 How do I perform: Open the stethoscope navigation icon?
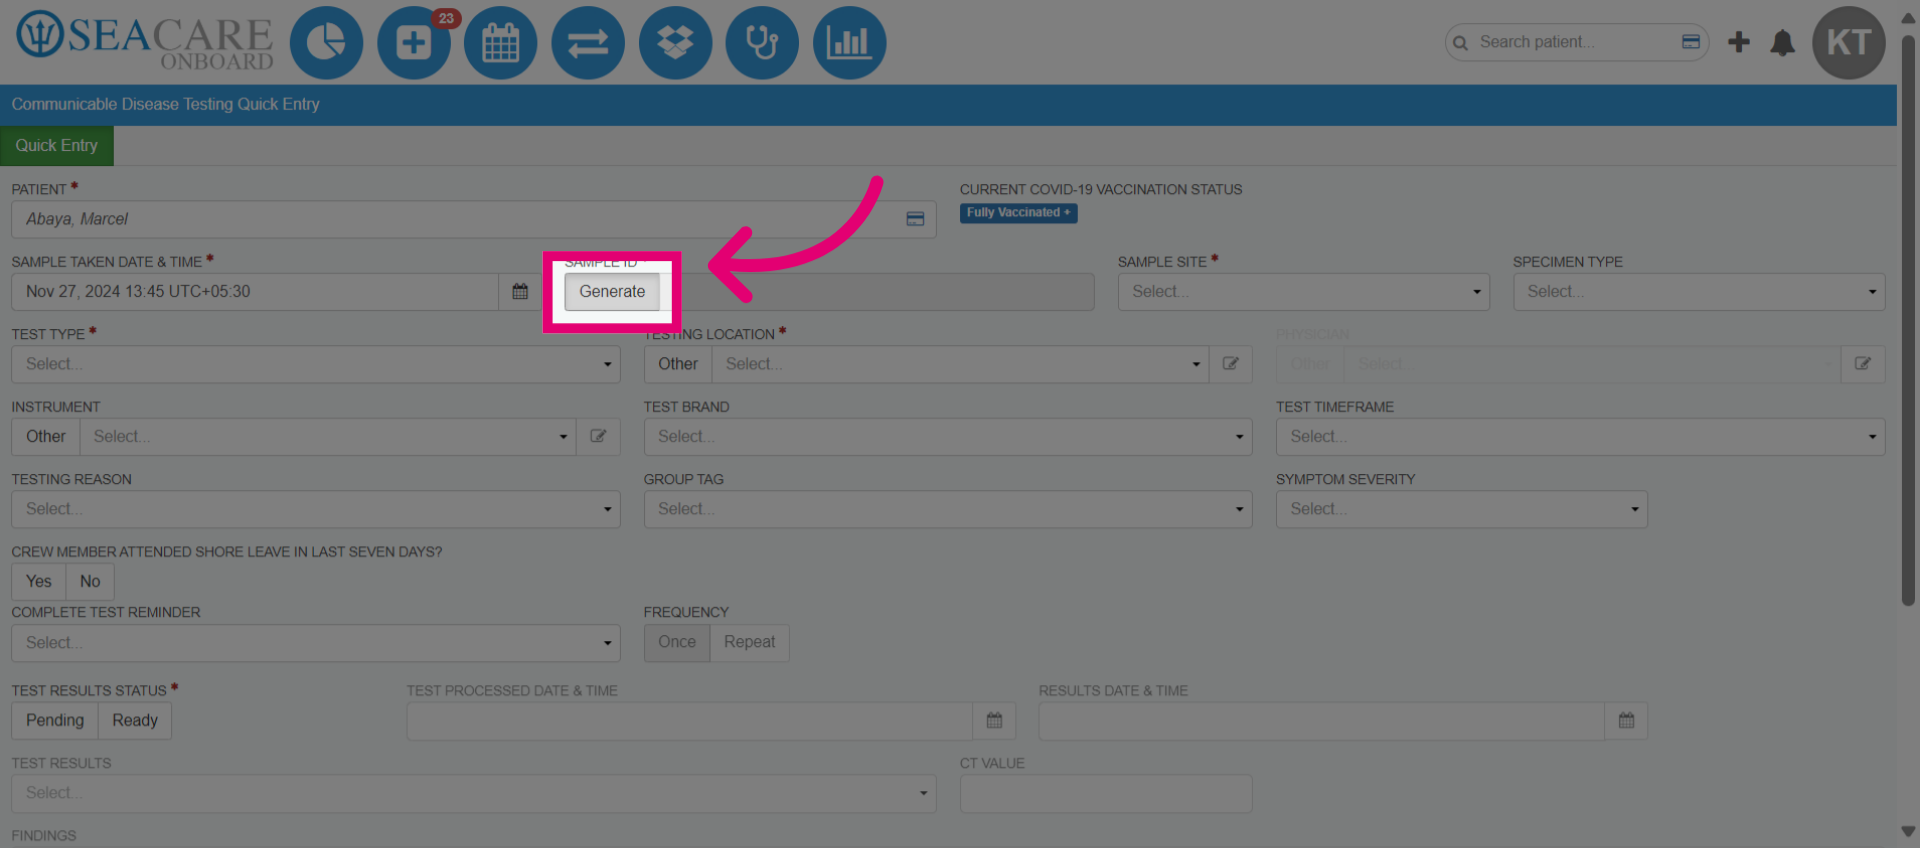tap(762, 43)
